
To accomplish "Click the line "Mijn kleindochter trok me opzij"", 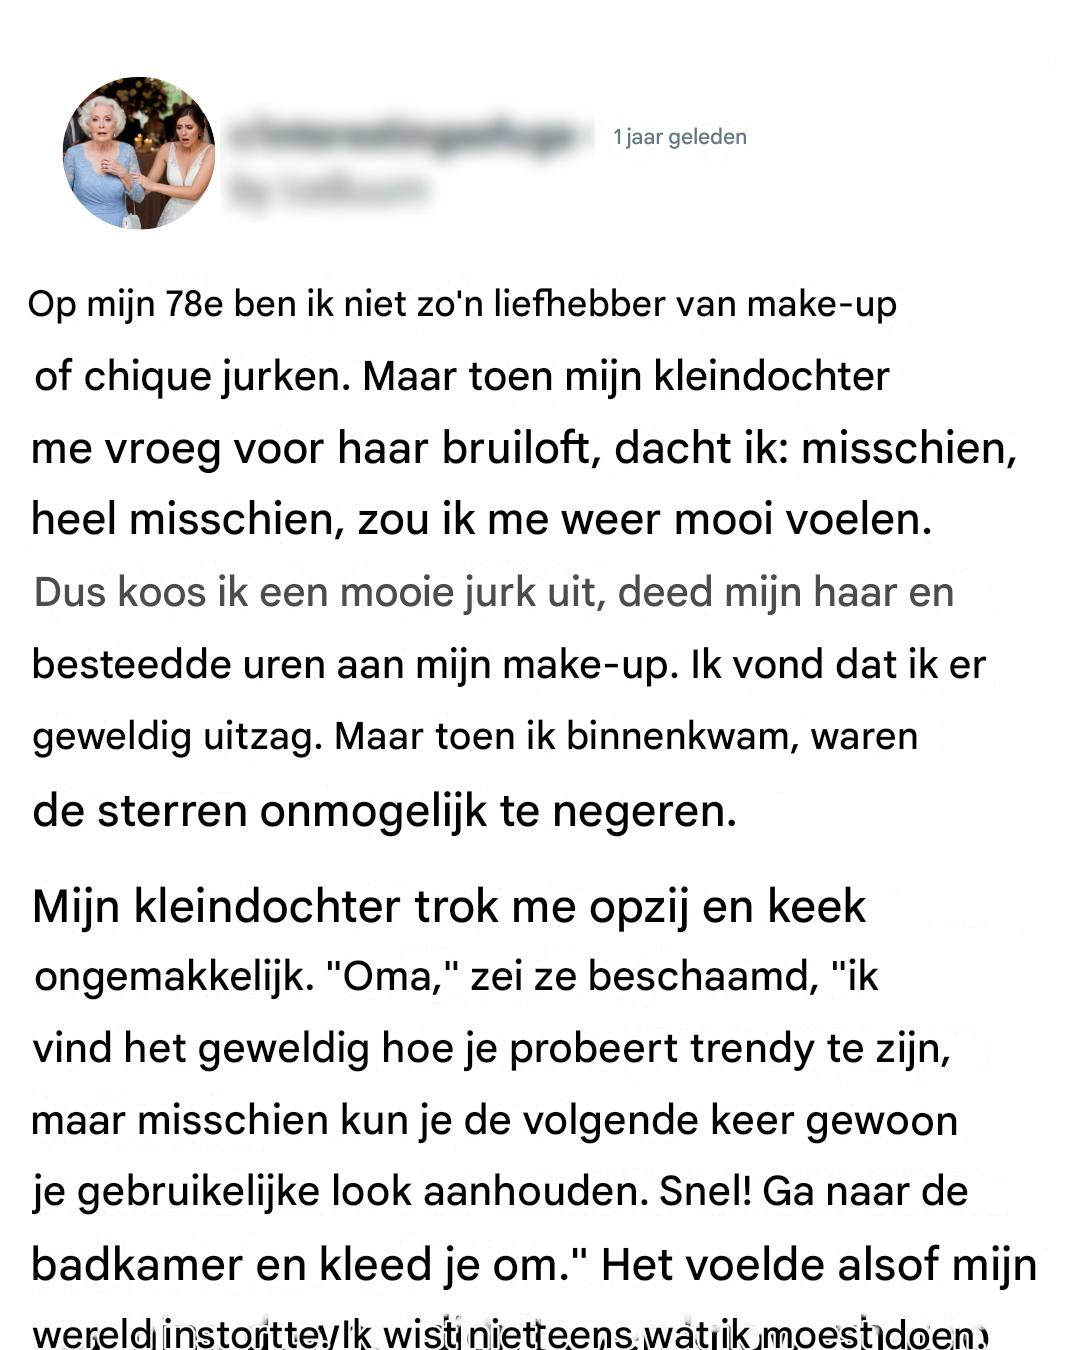I will click(449, 906).
